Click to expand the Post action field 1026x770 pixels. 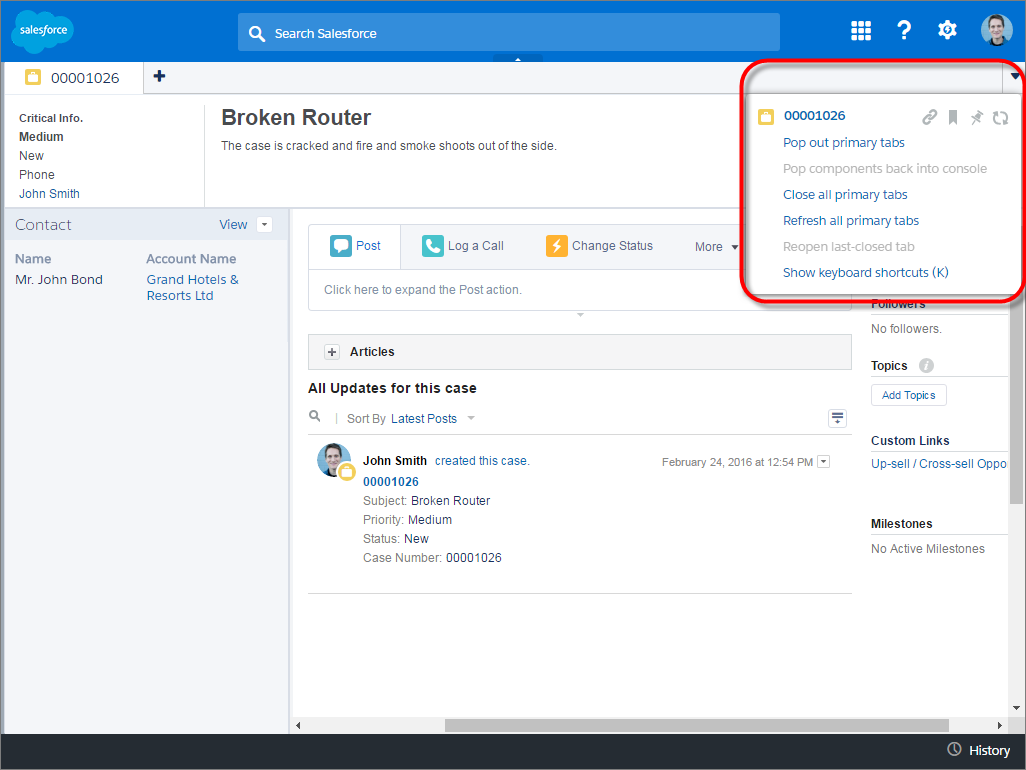click(580, 290)
